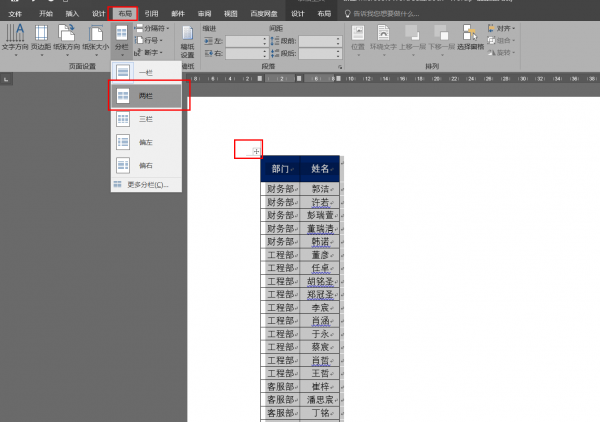The height and width of the screenshot is (422, 600).
Task: Click the 段前 spacing before field
Action: (320, 40)
